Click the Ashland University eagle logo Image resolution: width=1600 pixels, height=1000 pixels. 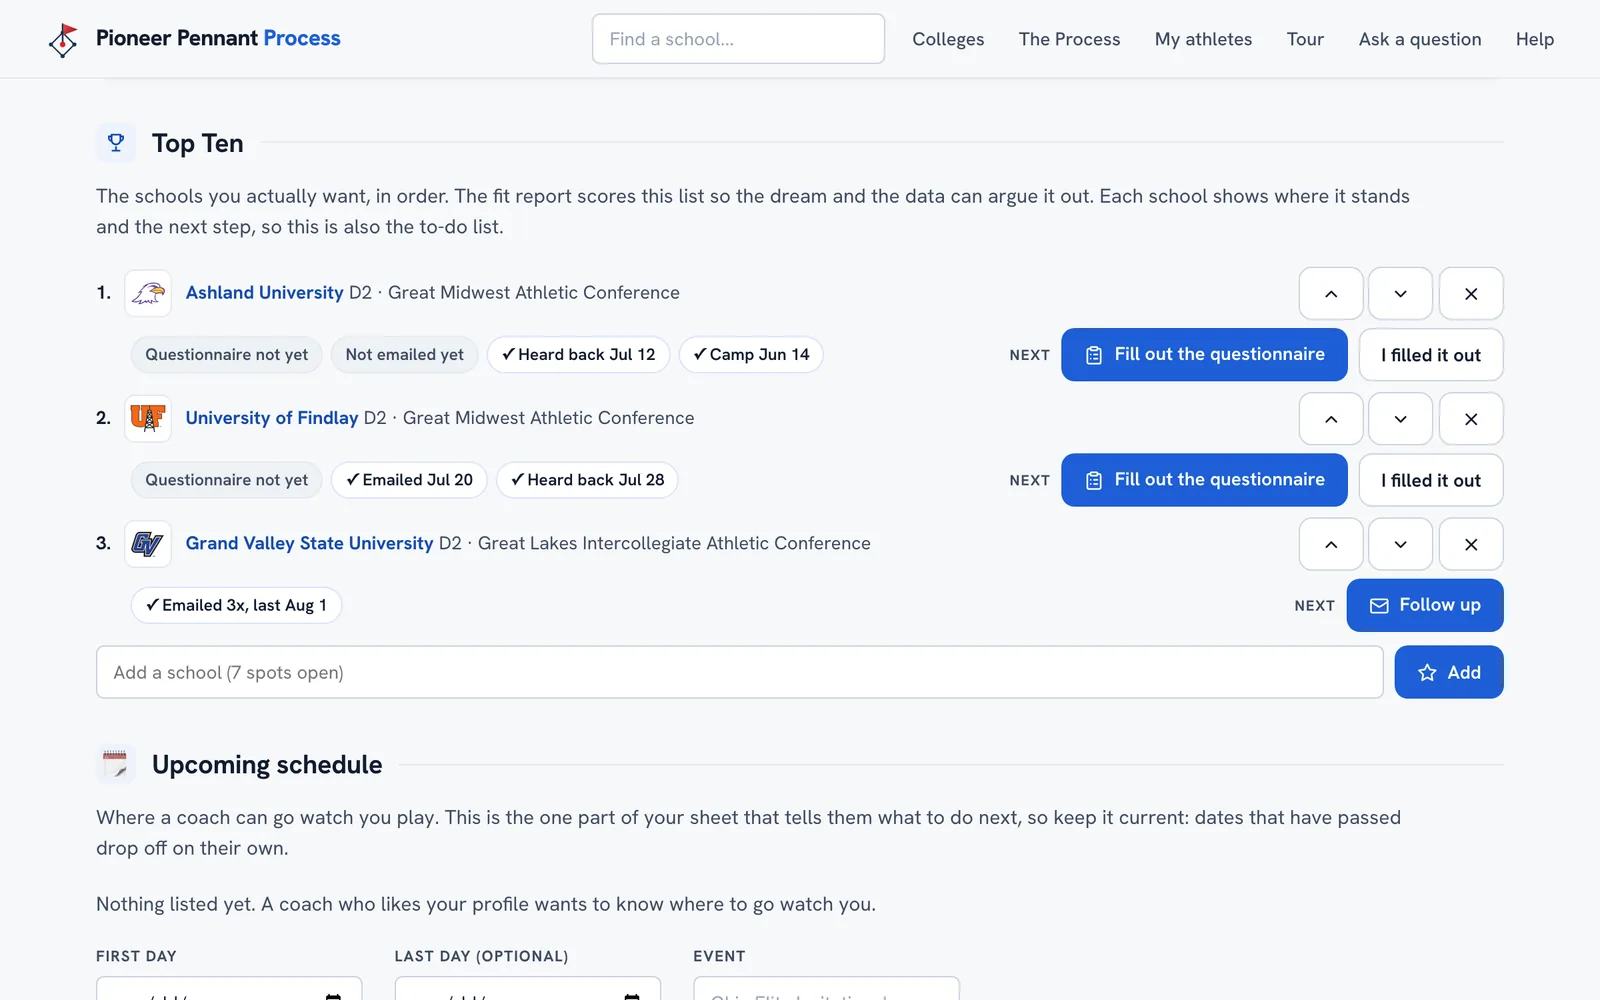pyautogui.click(x=148, y=293)
